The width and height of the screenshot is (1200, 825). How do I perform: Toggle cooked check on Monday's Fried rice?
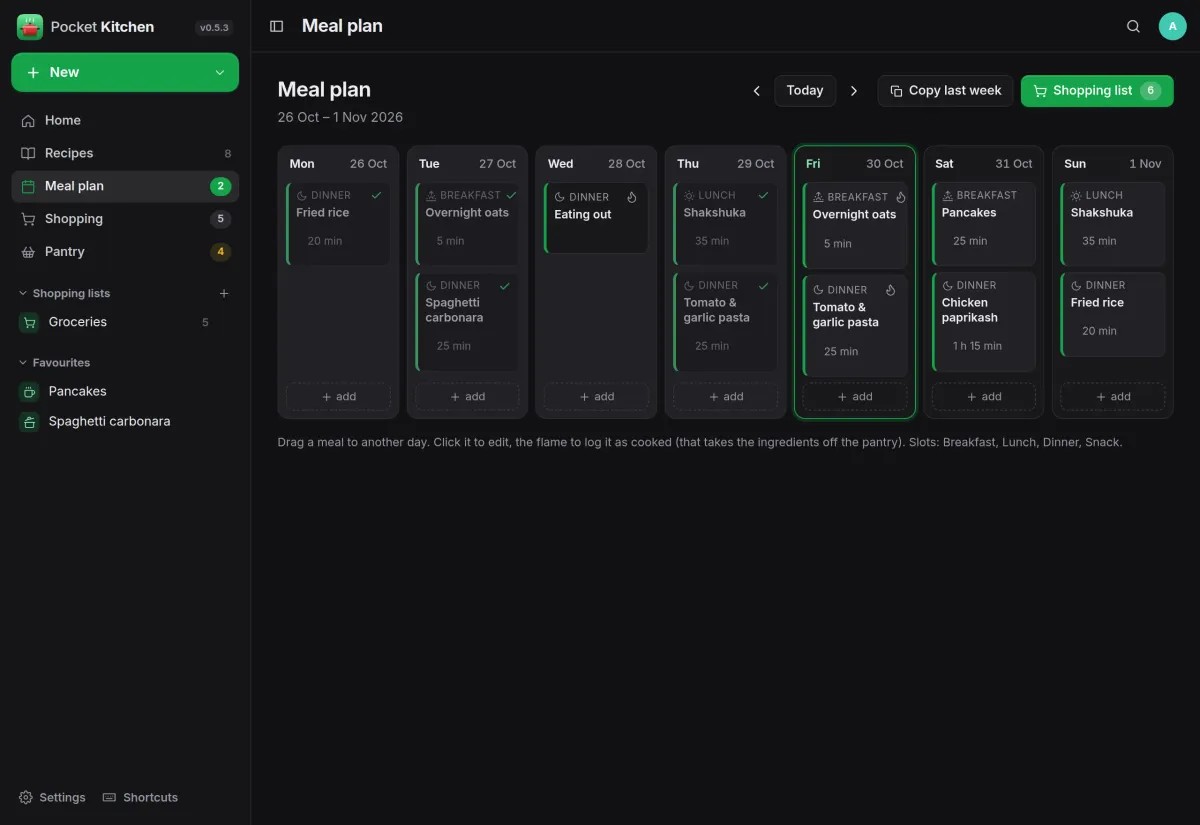coord(377,195)
